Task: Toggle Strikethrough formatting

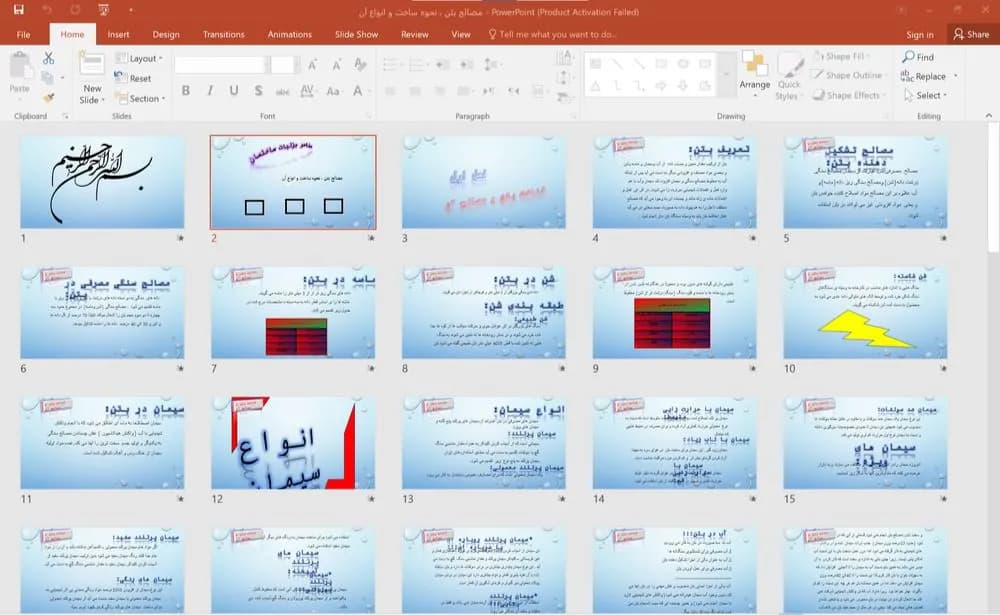Action: click(282, 91)
